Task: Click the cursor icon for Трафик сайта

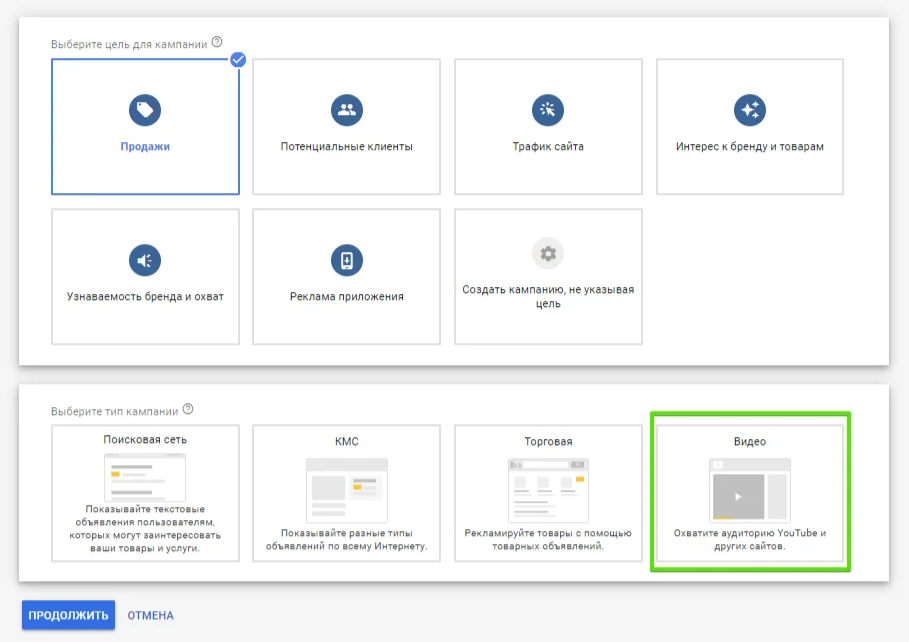Action: (x=548, y=110)
